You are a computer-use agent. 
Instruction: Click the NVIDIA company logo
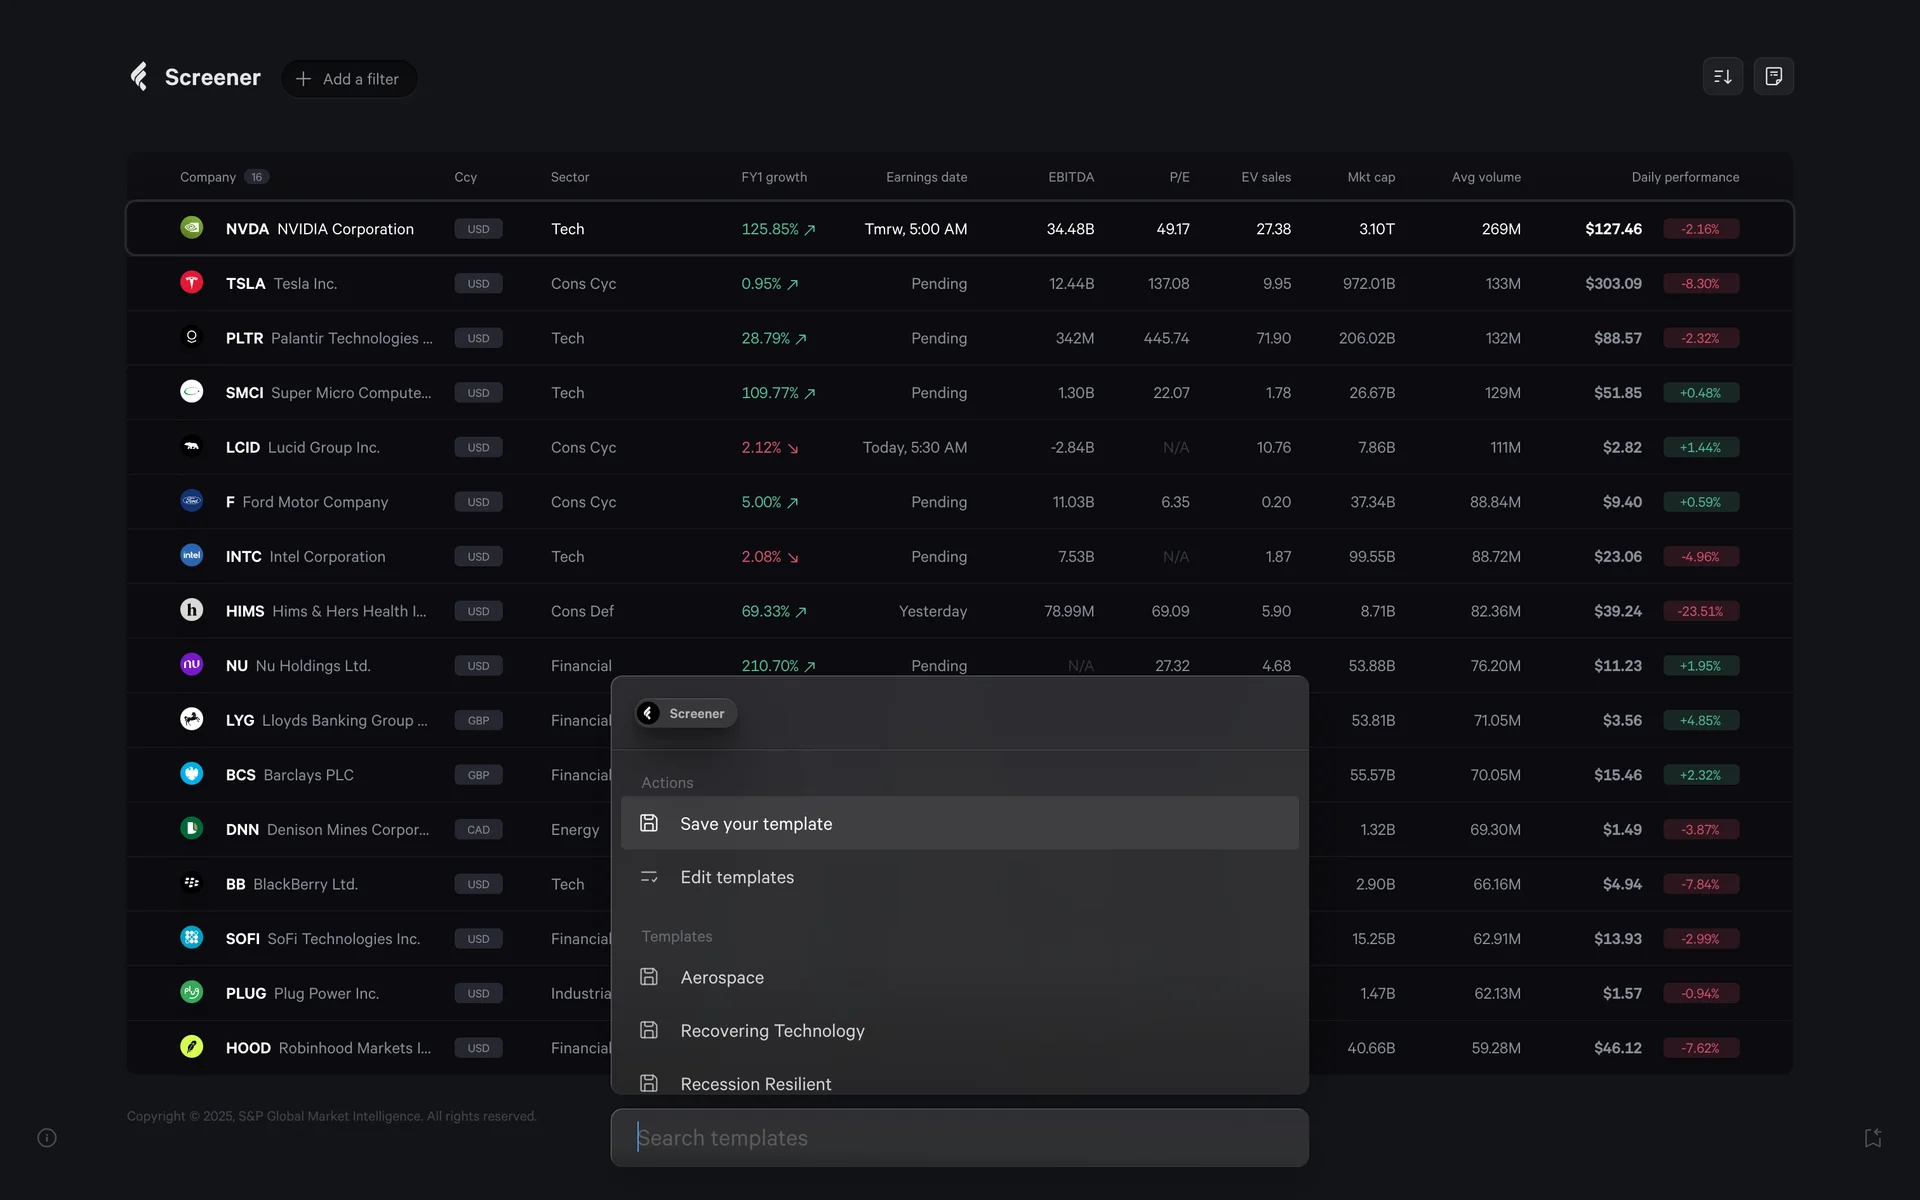tap(191, 228)
